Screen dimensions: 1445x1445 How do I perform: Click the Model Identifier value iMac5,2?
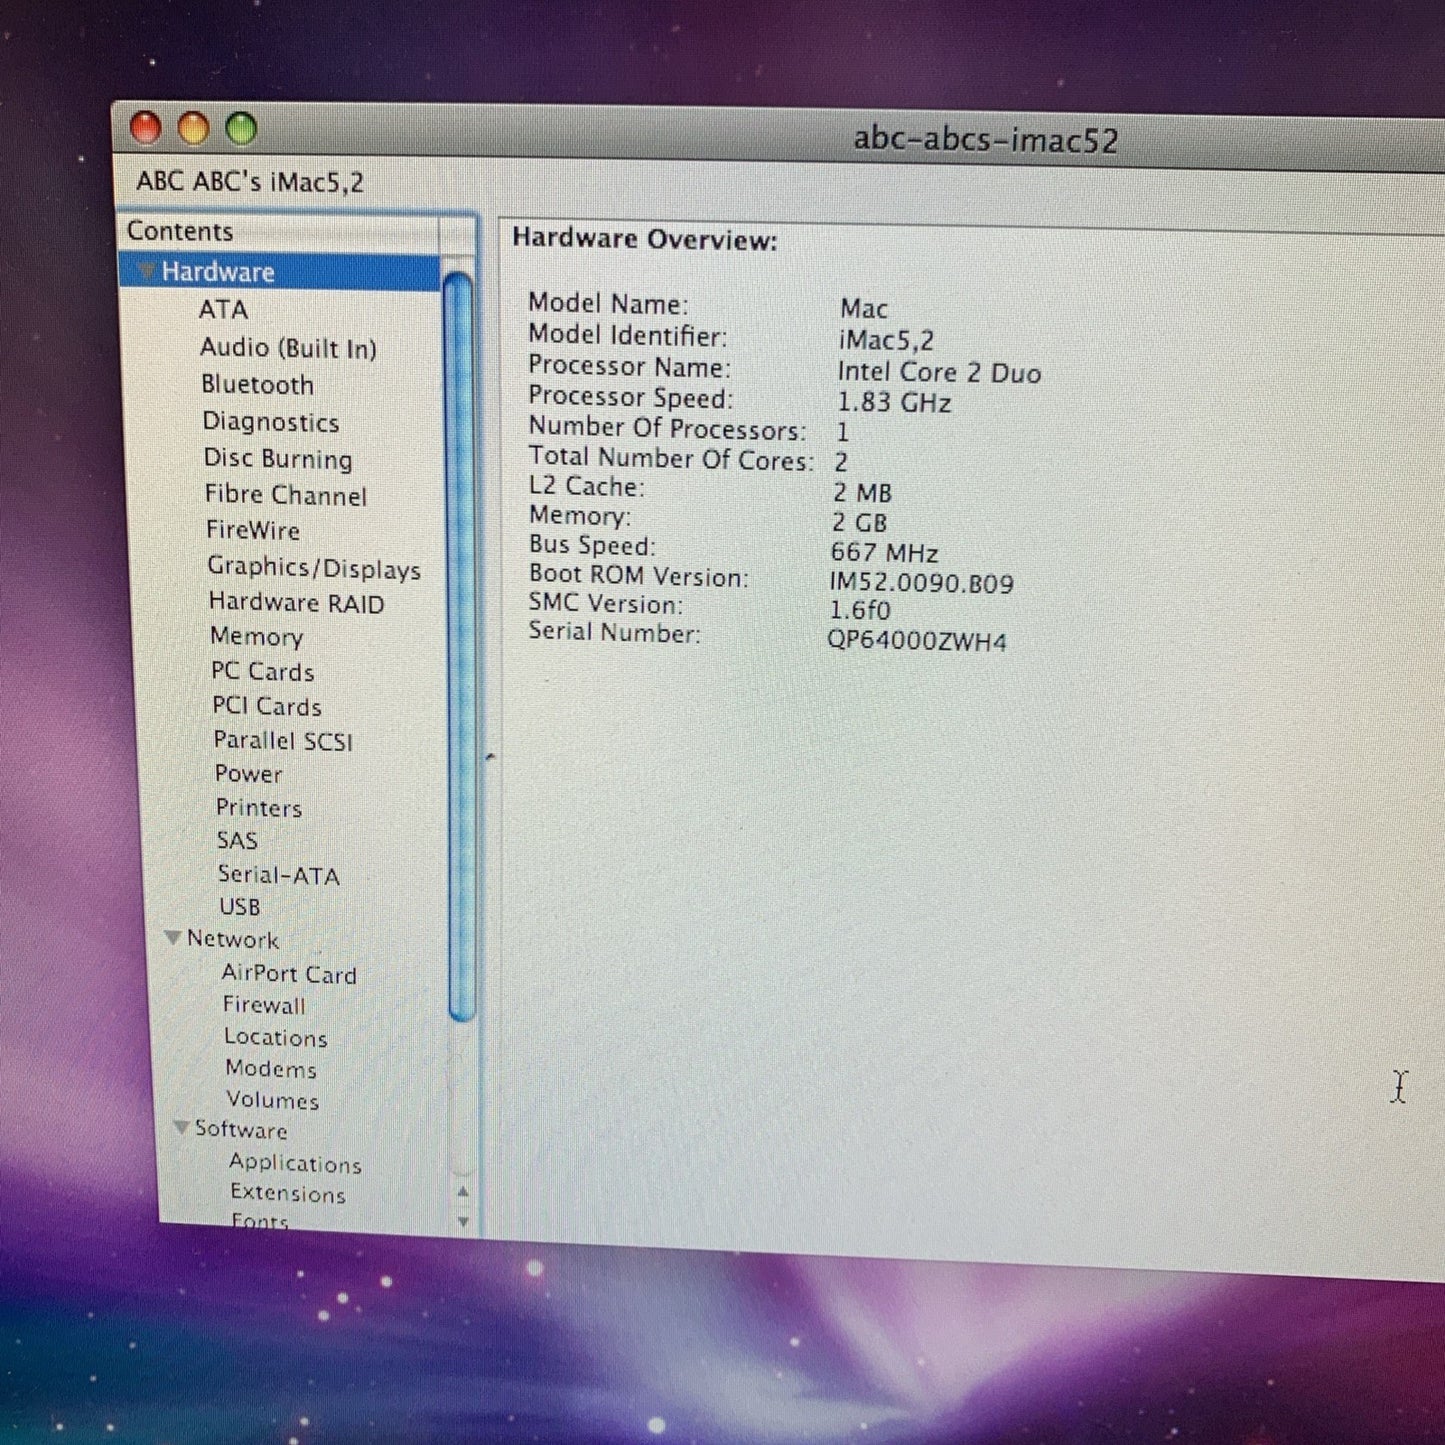tap(886, 340)
